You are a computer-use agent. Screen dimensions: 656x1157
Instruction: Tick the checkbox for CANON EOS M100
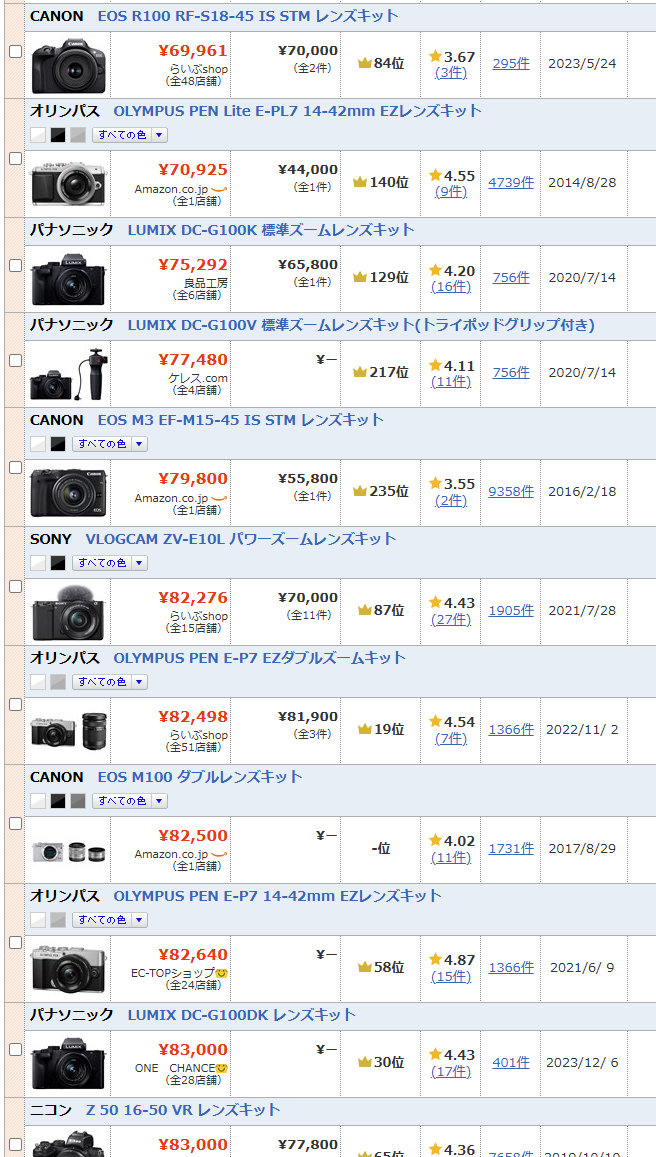click(x=15, y=823)
